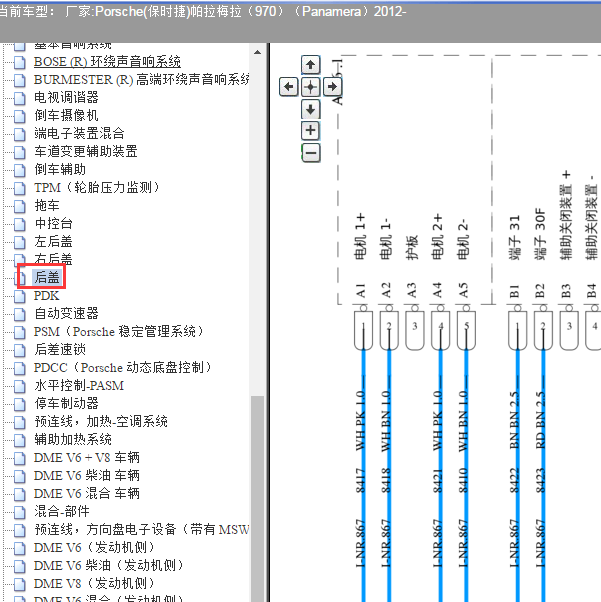Screen dimensions: 601x602
Task: Zoom out diagram with minus button
Action: pyautogui.click(x=310, y=153)
